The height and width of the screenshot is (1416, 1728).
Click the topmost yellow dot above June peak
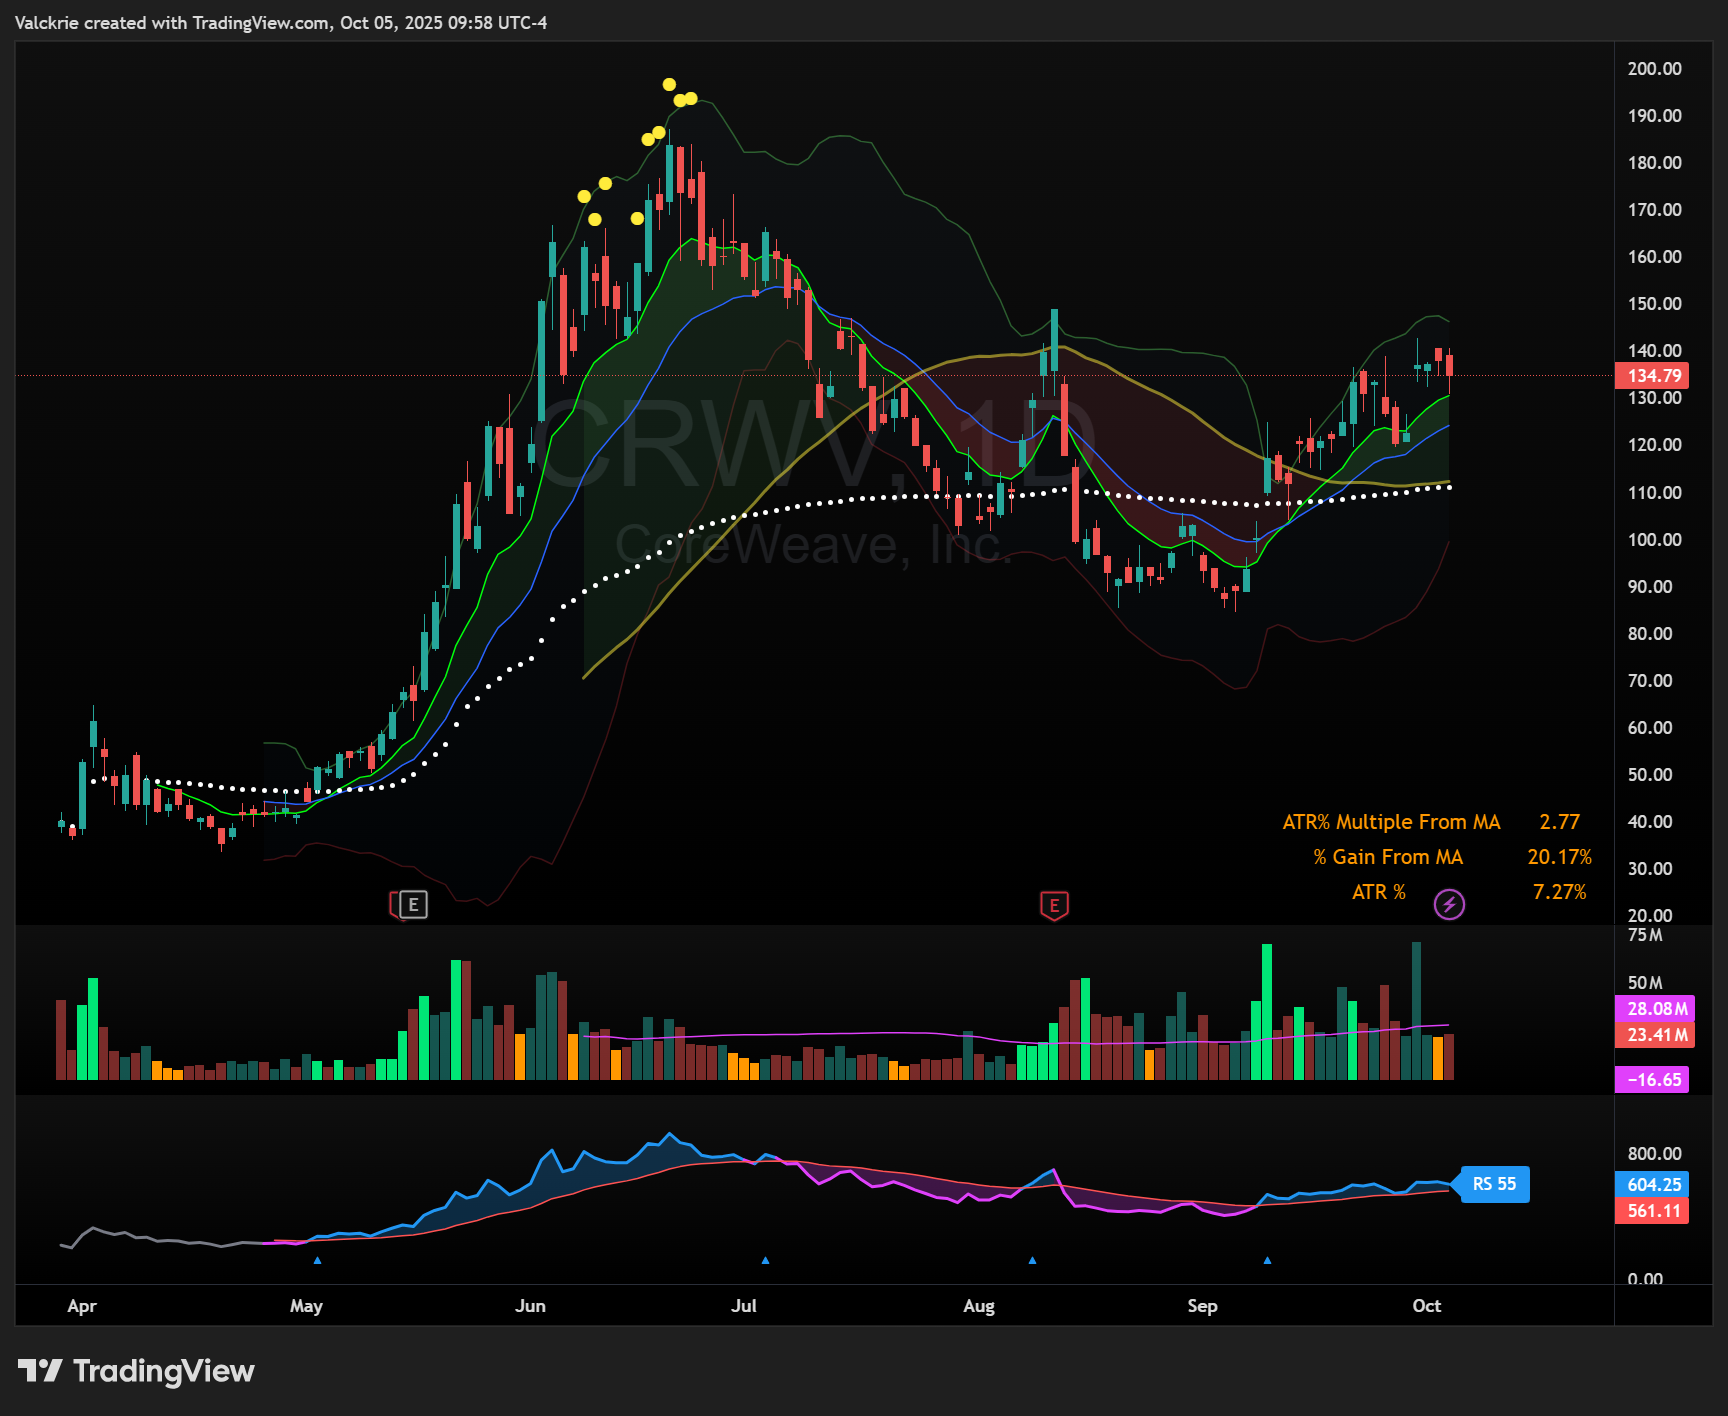[x=669, y=85]
